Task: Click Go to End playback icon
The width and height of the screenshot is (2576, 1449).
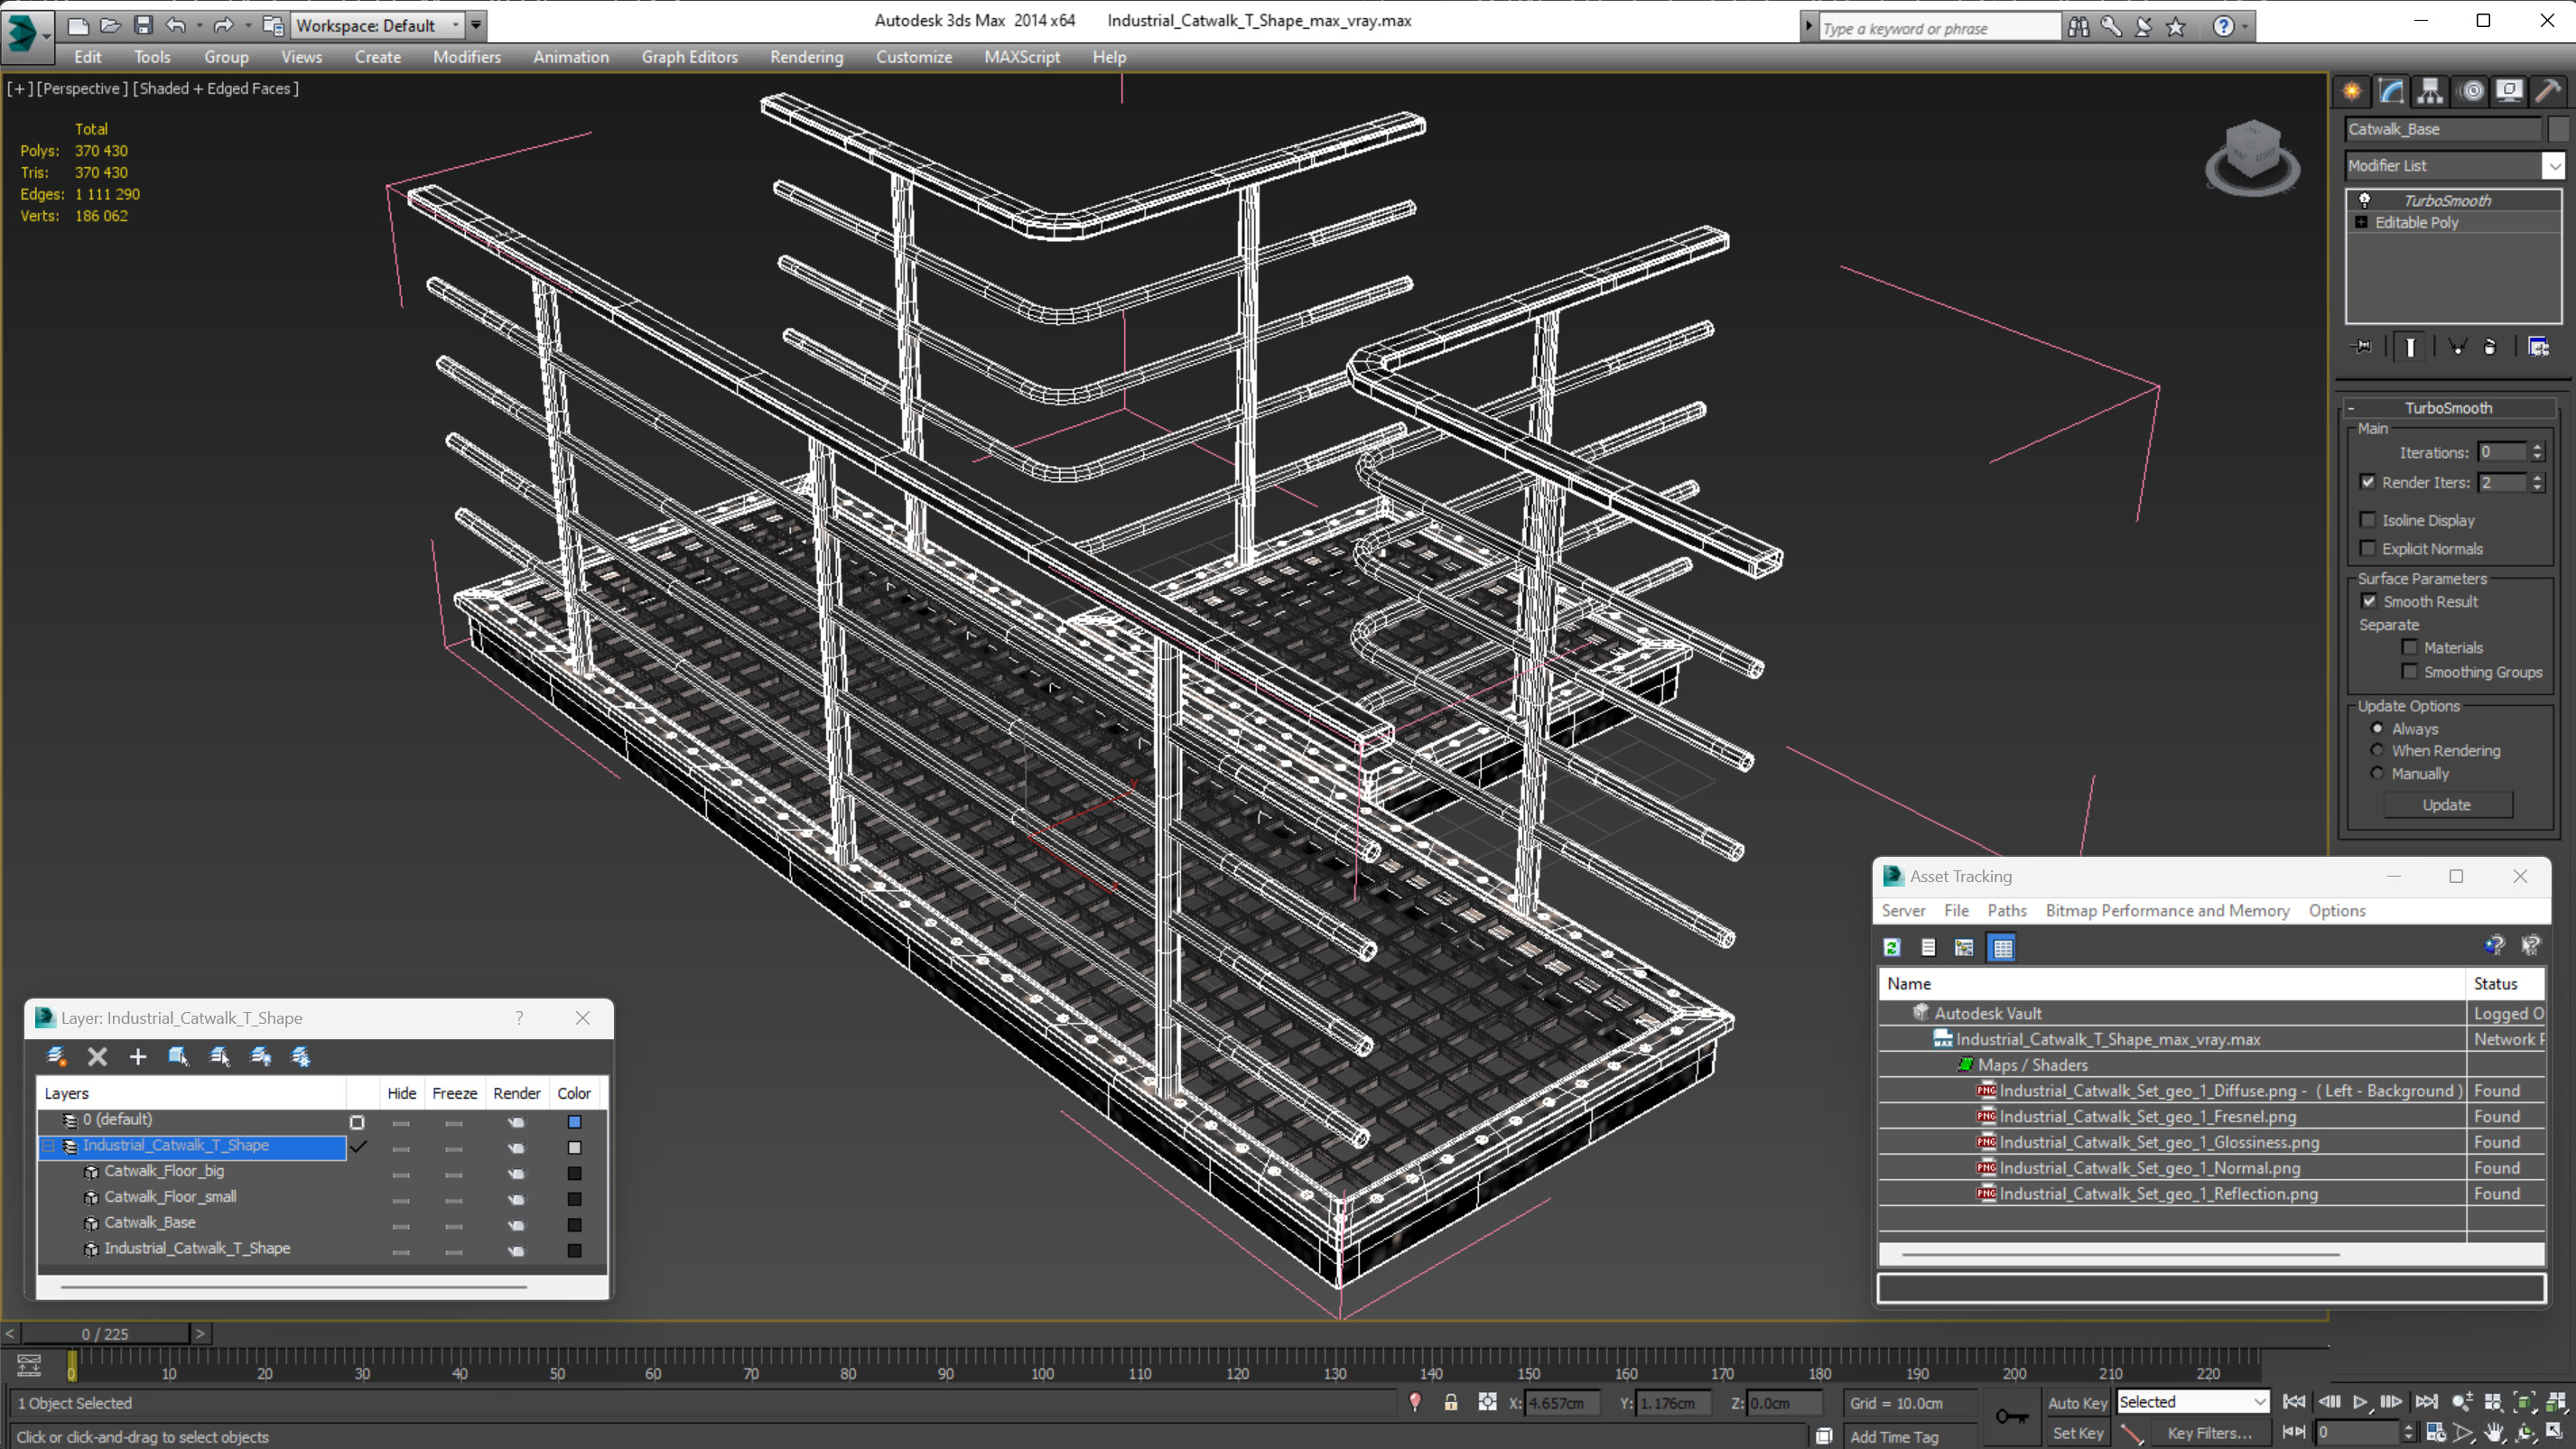Action: (2426, 1402)
